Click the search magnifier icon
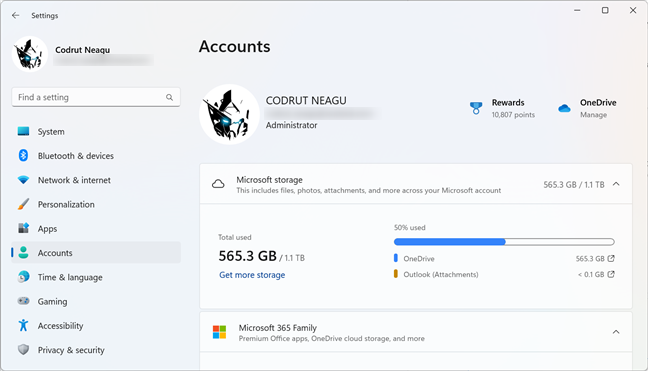This screenshot has height=371, width=648. click(169, 97)
